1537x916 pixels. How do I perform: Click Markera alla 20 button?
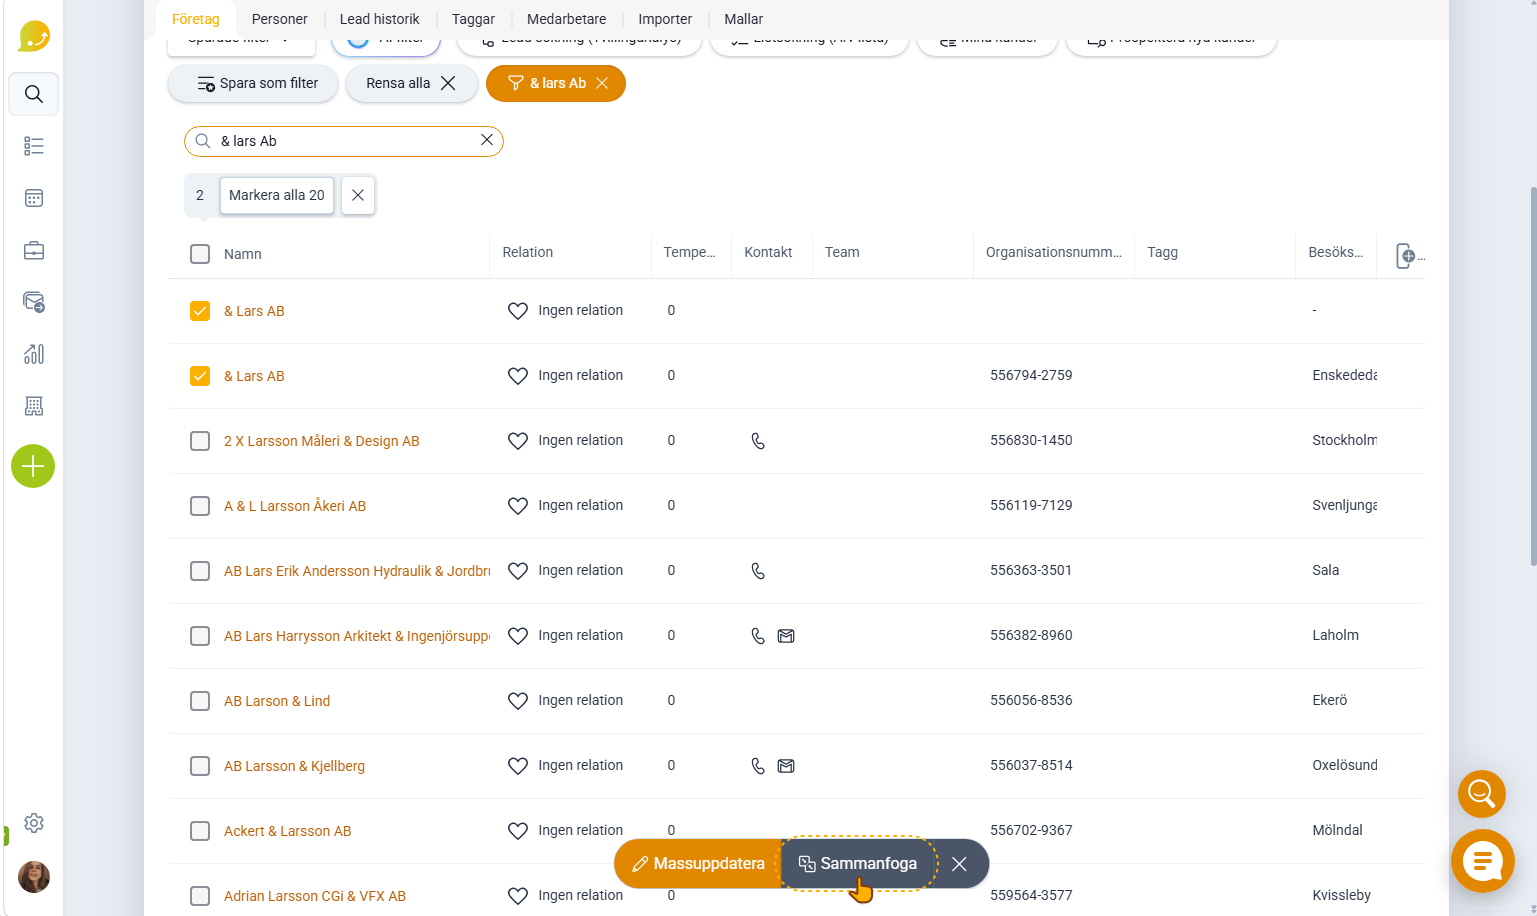tap(277, 195)
